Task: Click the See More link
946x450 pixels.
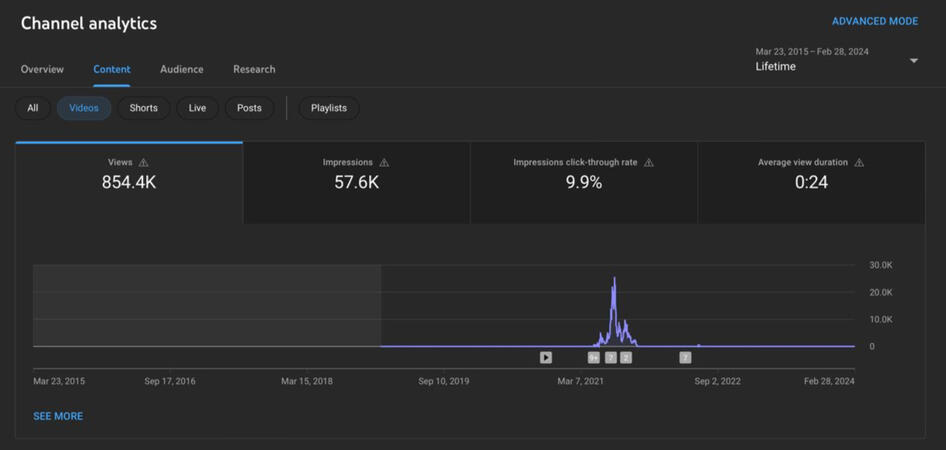Action: [x=58, y=416]
